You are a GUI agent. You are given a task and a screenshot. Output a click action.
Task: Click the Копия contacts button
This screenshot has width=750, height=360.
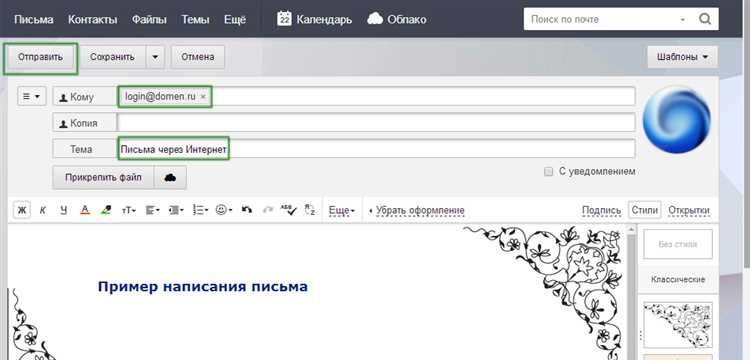[x=84, y=123]
